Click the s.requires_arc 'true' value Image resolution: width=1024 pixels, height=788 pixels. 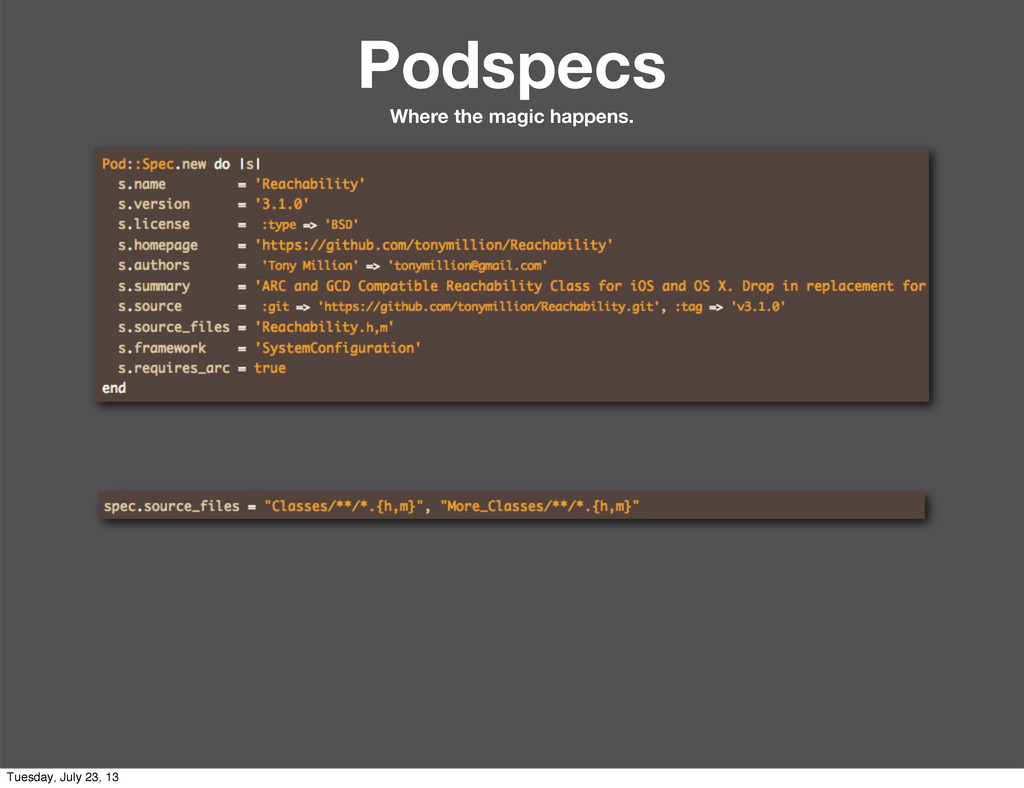tap(270, 368)
